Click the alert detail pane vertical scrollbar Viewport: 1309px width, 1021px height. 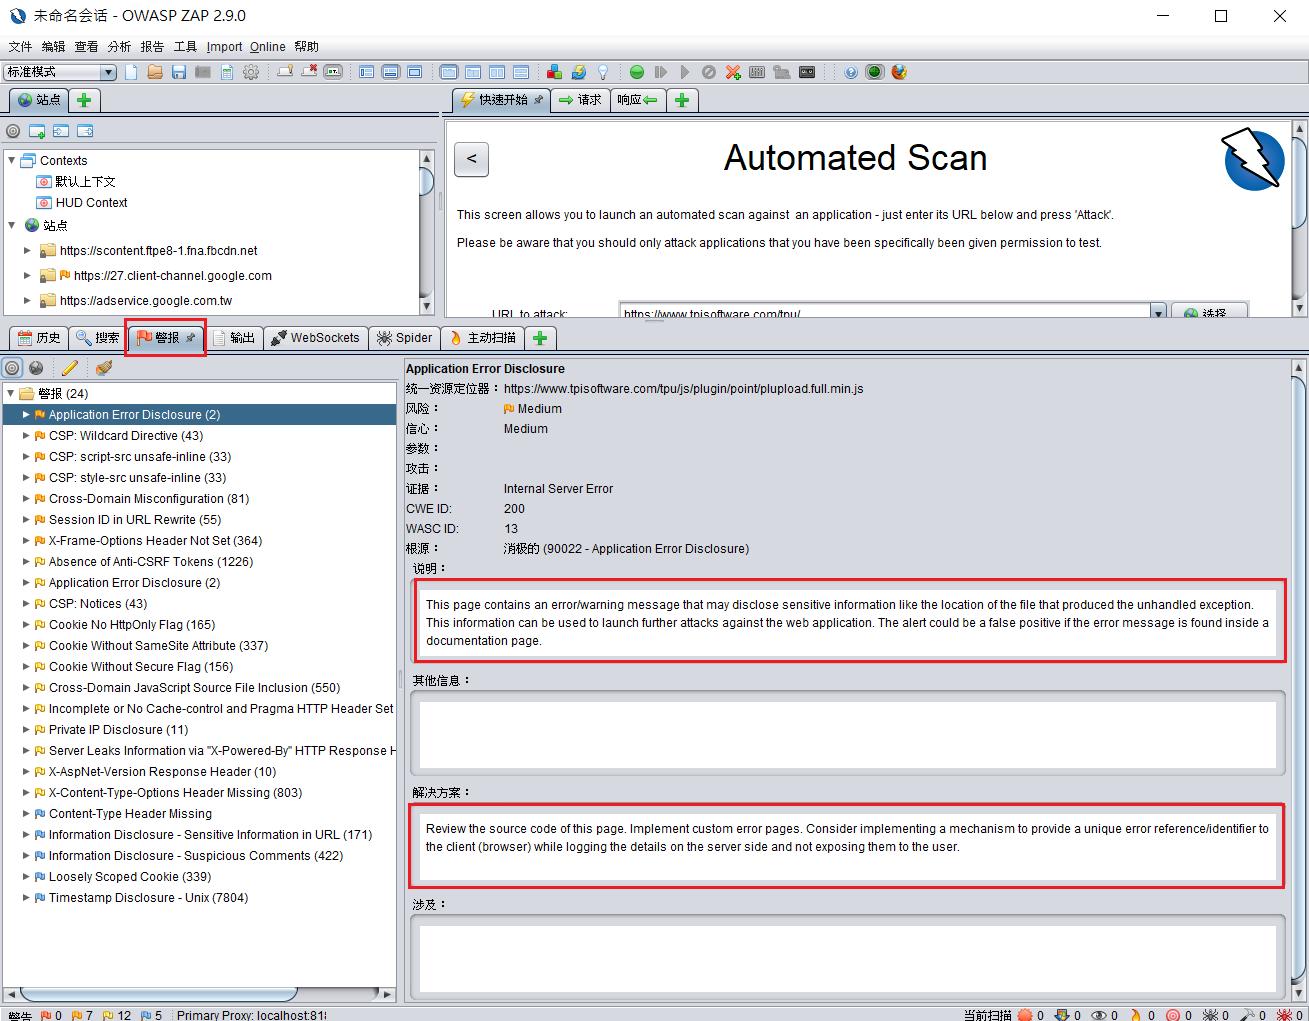(x=1299, y=680)
